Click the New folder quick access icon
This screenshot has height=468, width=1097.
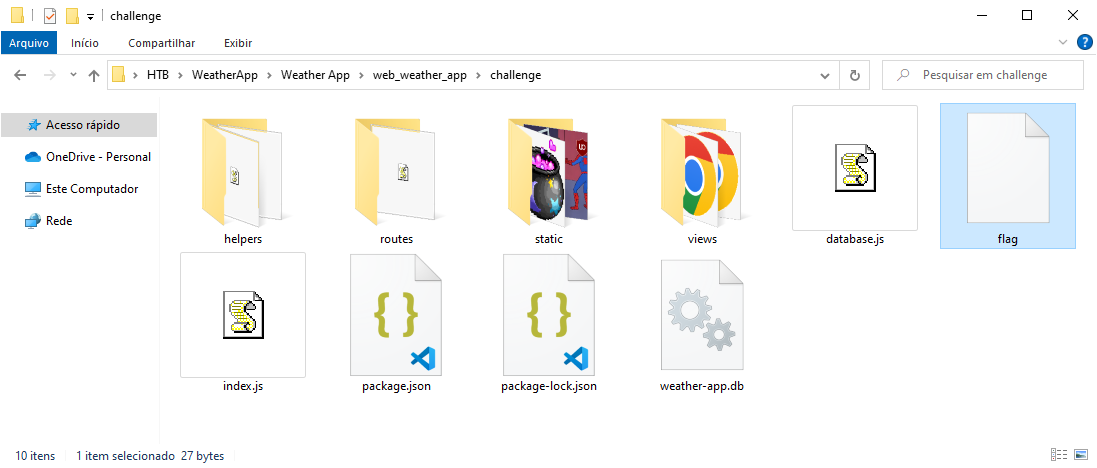click(x=72, y=15)
